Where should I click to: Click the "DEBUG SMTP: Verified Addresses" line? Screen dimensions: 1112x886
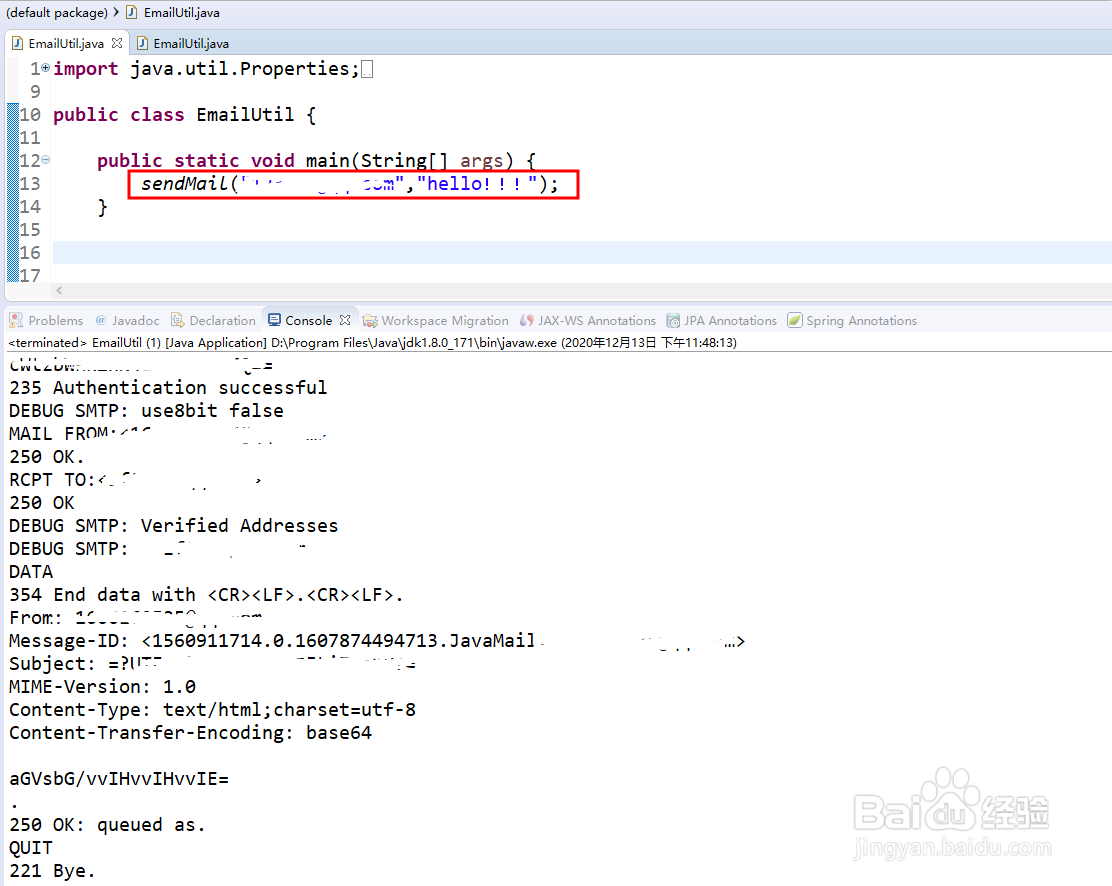click(x=174, y=526)
